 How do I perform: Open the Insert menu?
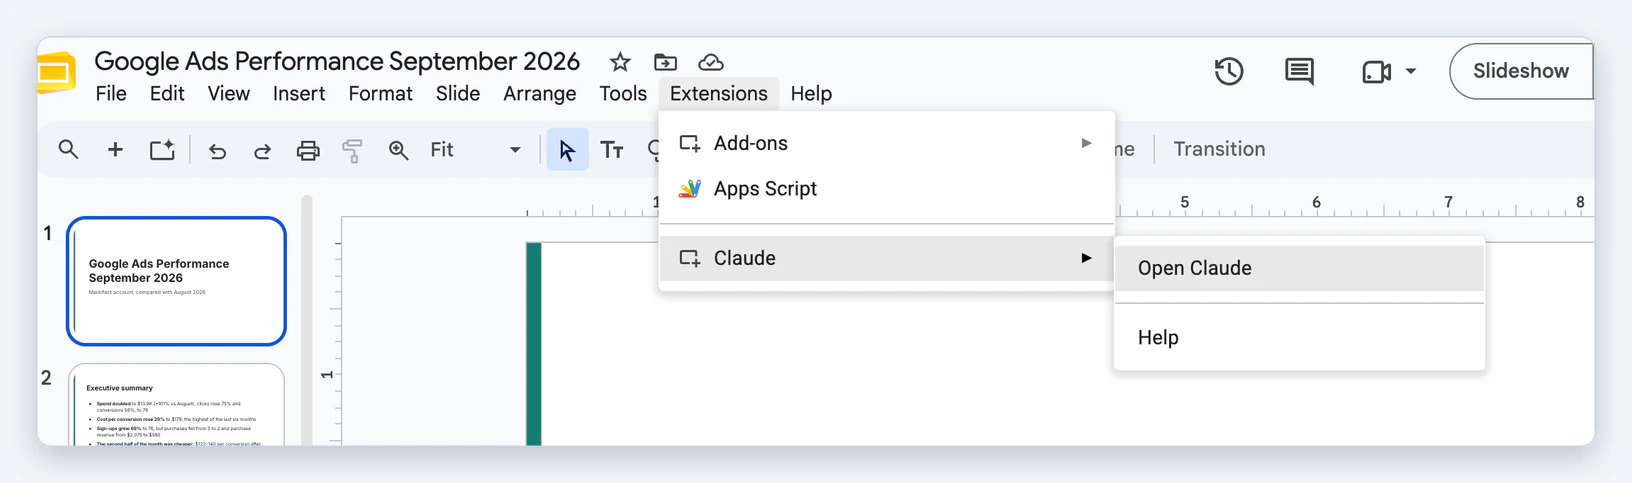pyautogui.click(x=299, y=93)
